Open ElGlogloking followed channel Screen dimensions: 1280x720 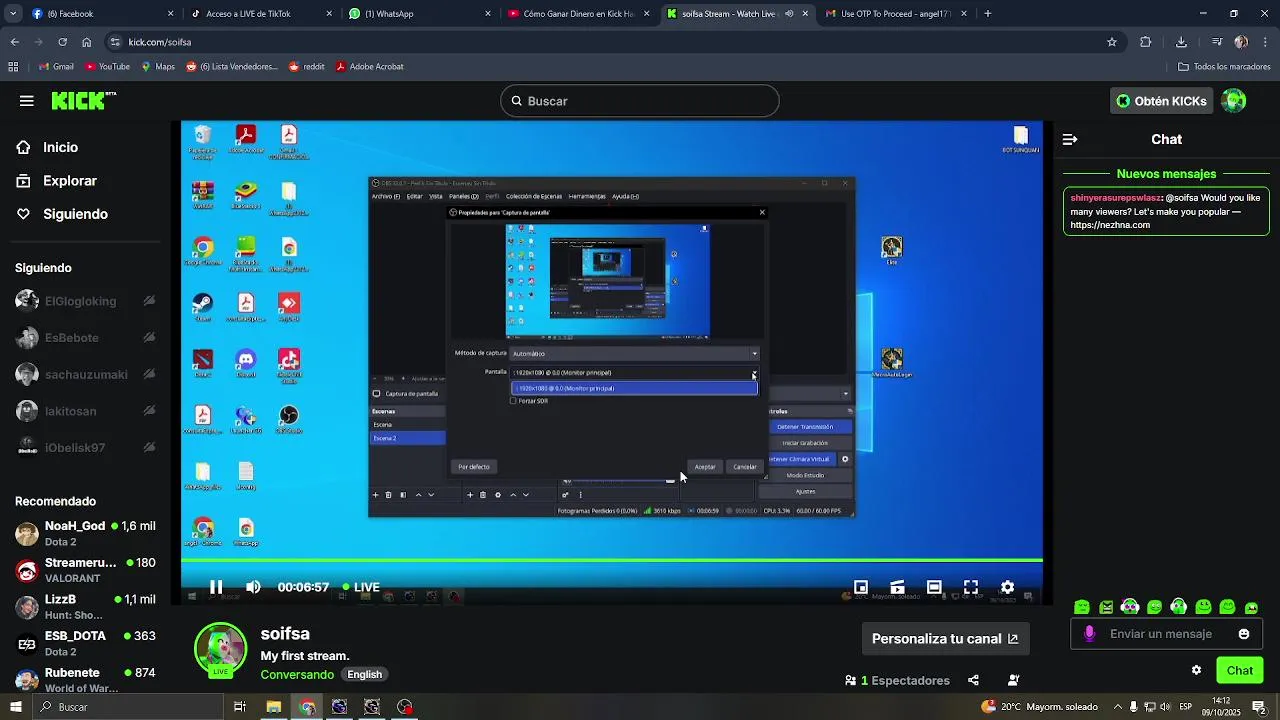(85, 301)
